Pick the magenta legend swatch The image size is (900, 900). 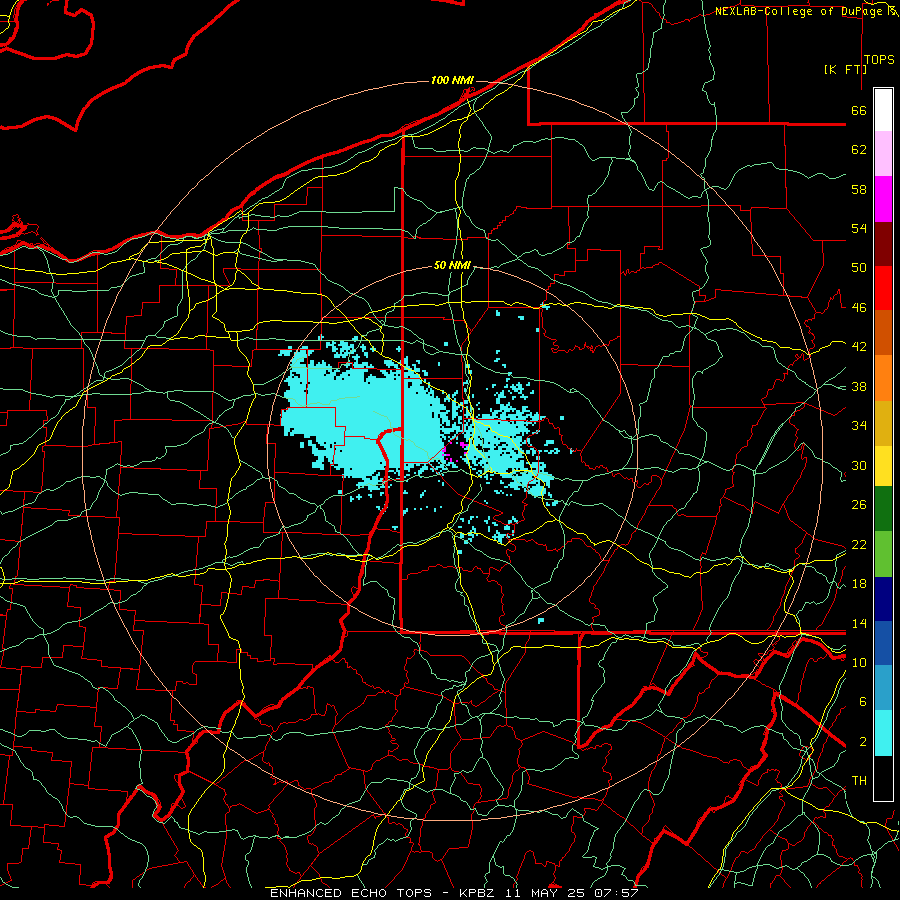tap(883, 199)
